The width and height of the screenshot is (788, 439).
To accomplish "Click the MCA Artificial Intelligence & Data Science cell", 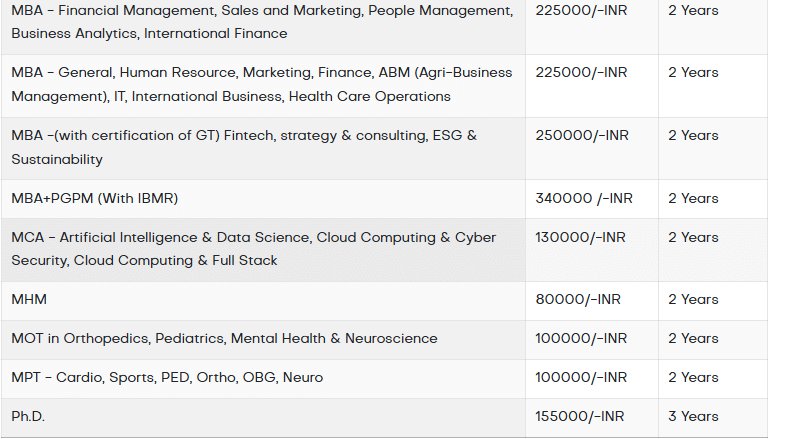I will coord(254,249).
